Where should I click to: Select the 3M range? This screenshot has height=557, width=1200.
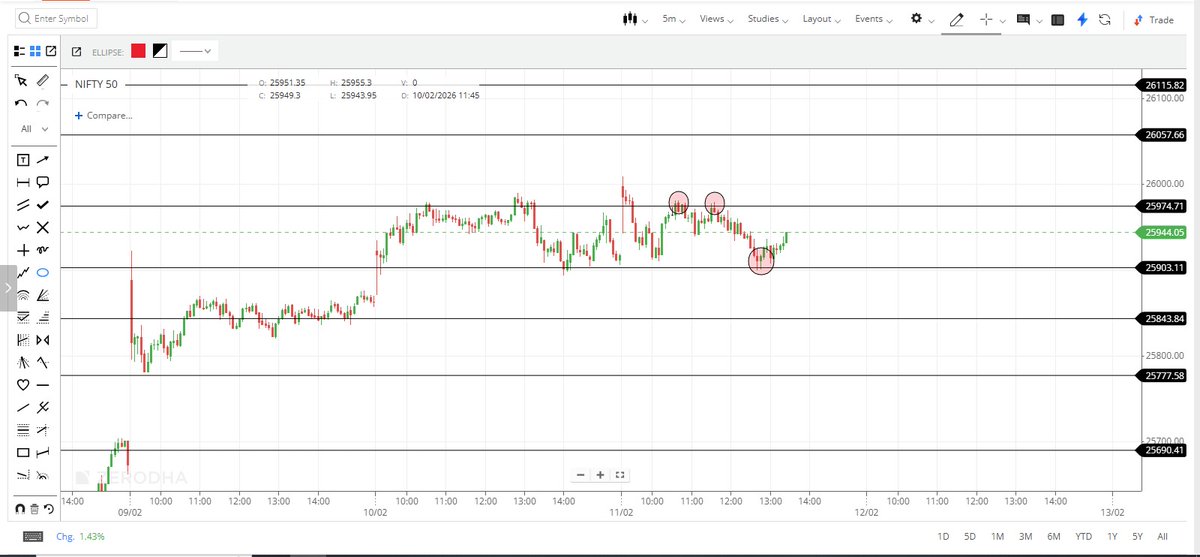tap(1026, 537)
